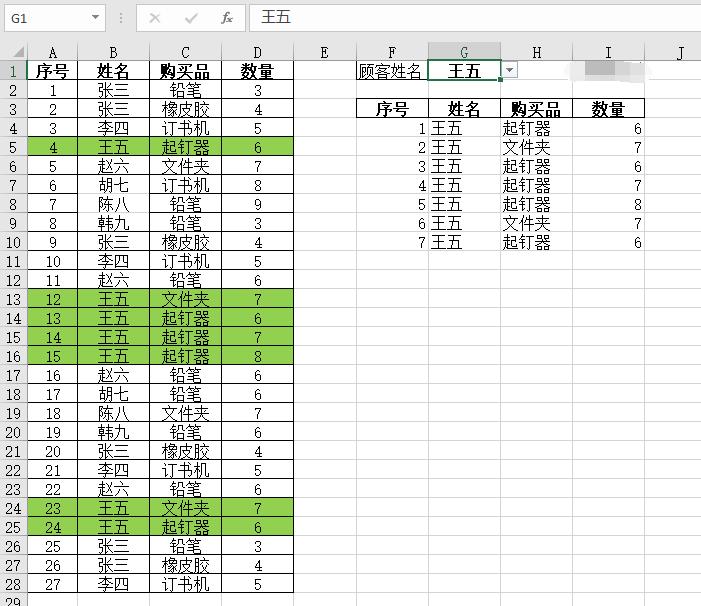This screenshot has width=701, height=606.
Task: Select row 24 header
Action: [x=13, y=508]
